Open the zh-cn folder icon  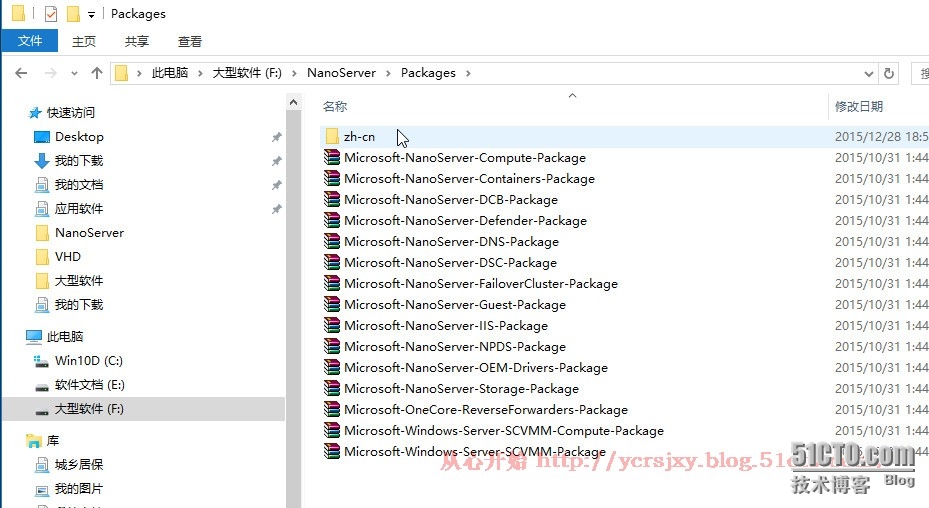[332, 136]
